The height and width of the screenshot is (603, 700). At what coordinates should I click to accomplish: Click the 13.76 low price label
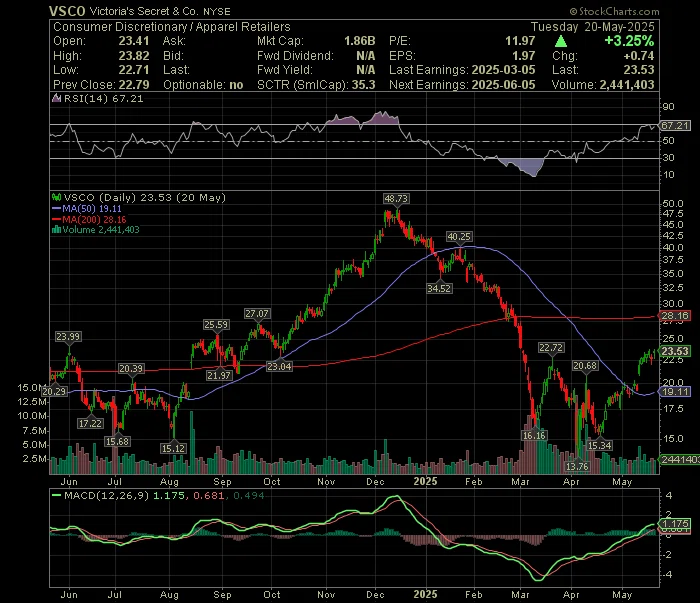577,466
